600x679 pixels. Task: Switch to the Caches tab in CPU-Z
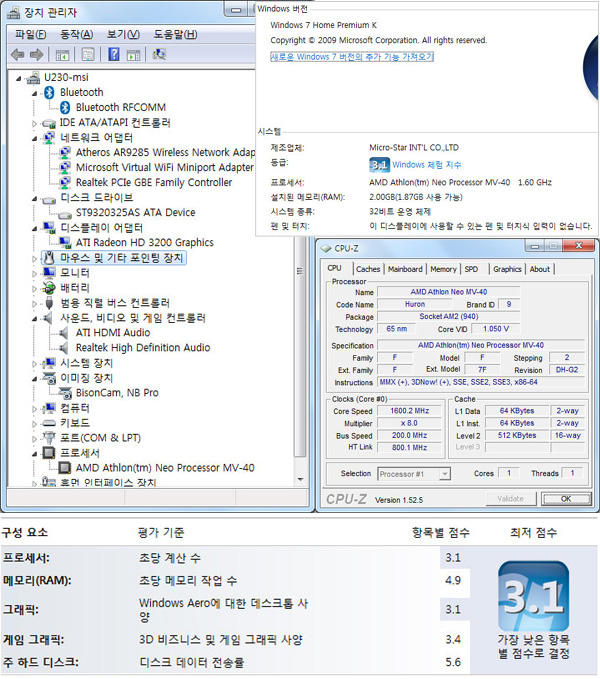(x=368, y=269)
